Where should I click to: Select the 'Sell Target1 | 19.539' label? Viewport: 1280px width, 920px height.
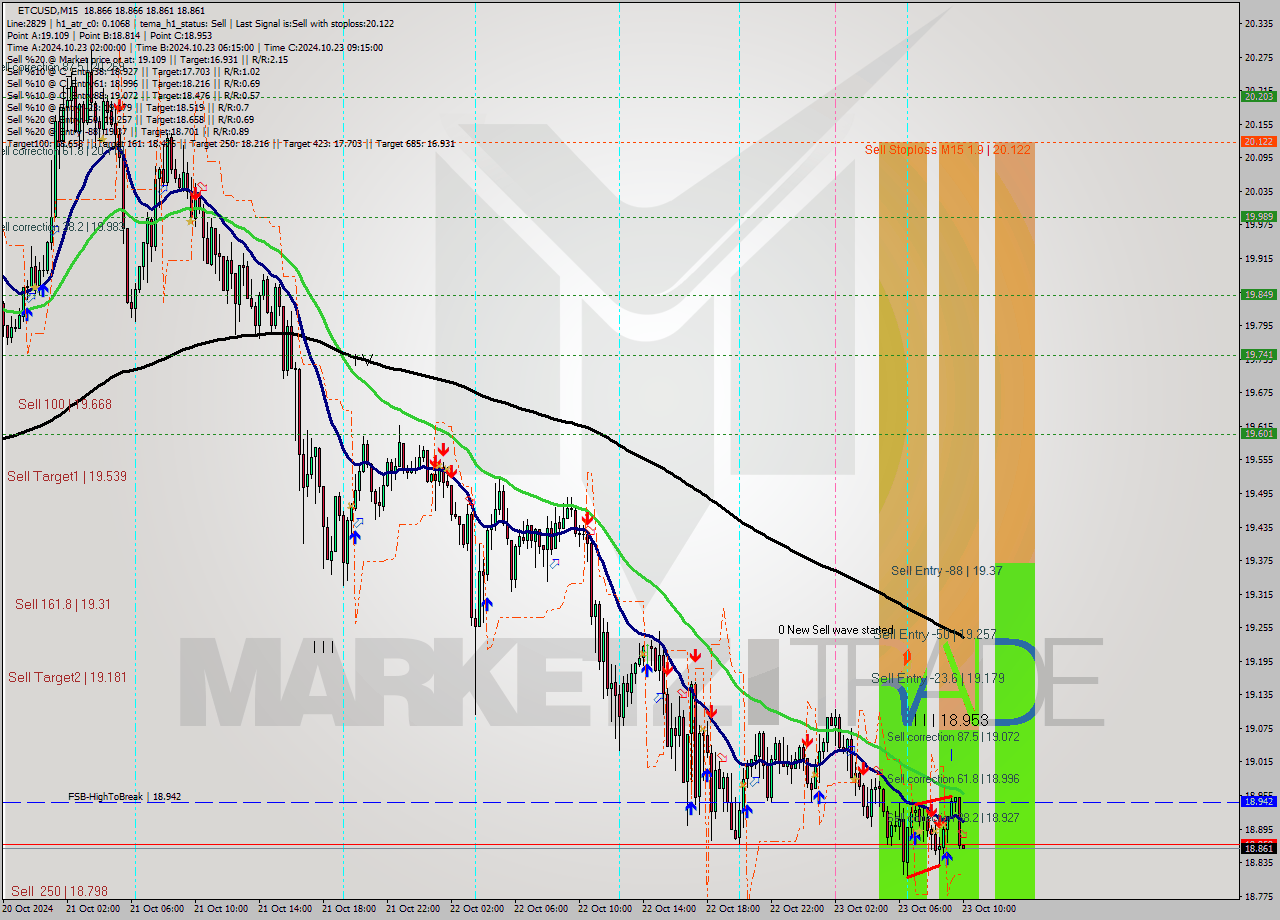(x=67, y=476)
